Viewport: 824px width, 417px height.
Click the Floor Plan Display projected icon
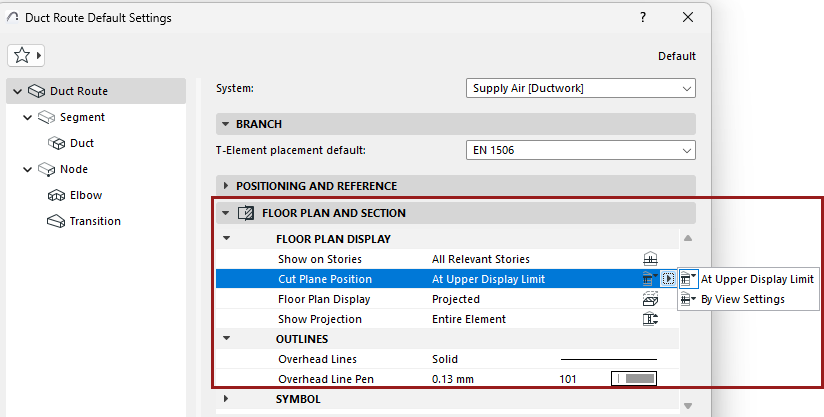[651, 299]
